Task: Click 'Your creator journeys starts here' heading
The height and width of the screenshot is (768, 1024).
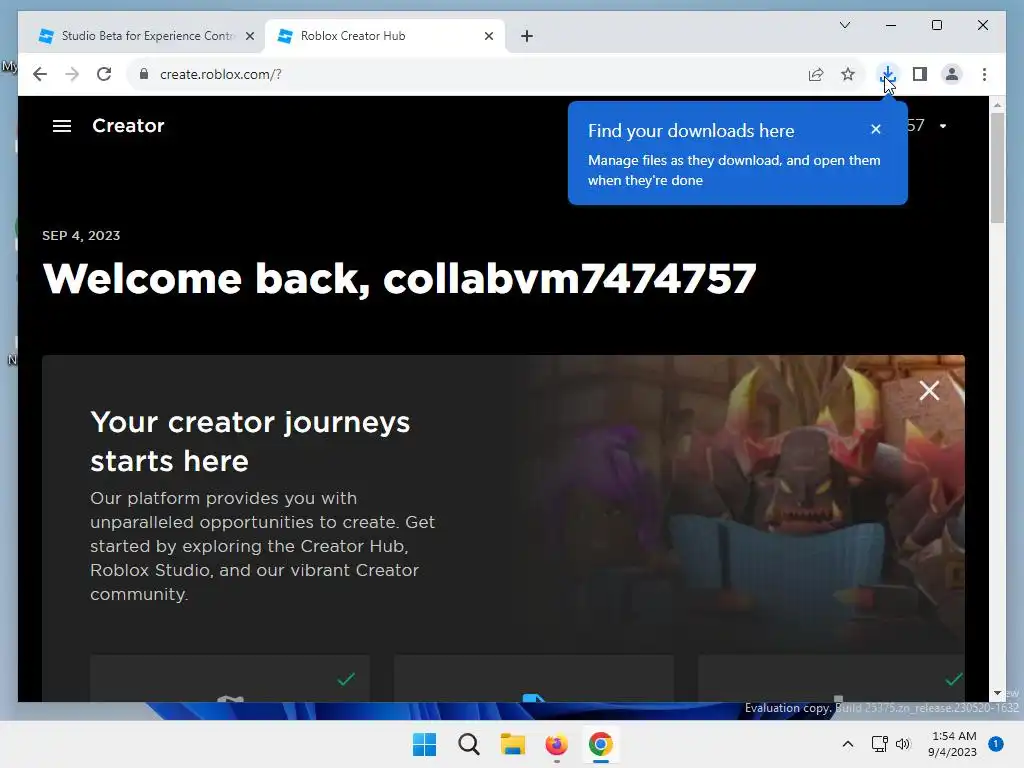Action: coord(250,441)
